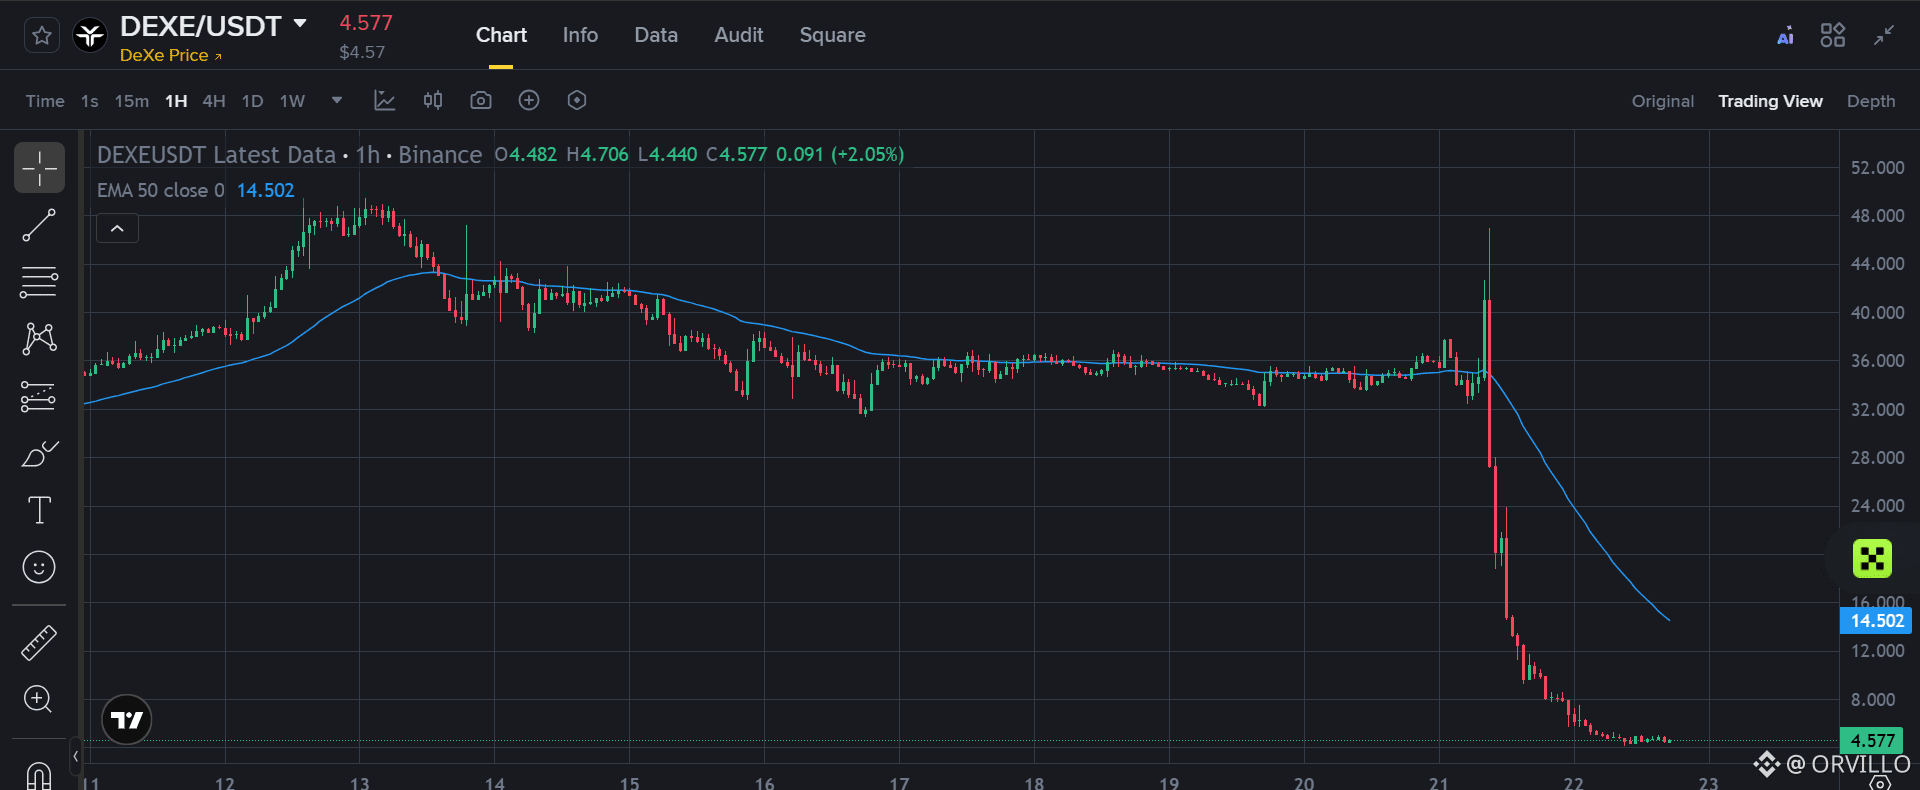Select the brush drawing tool
The width and height of the screenshot is (1920, 790).
[x=39, y=454]
